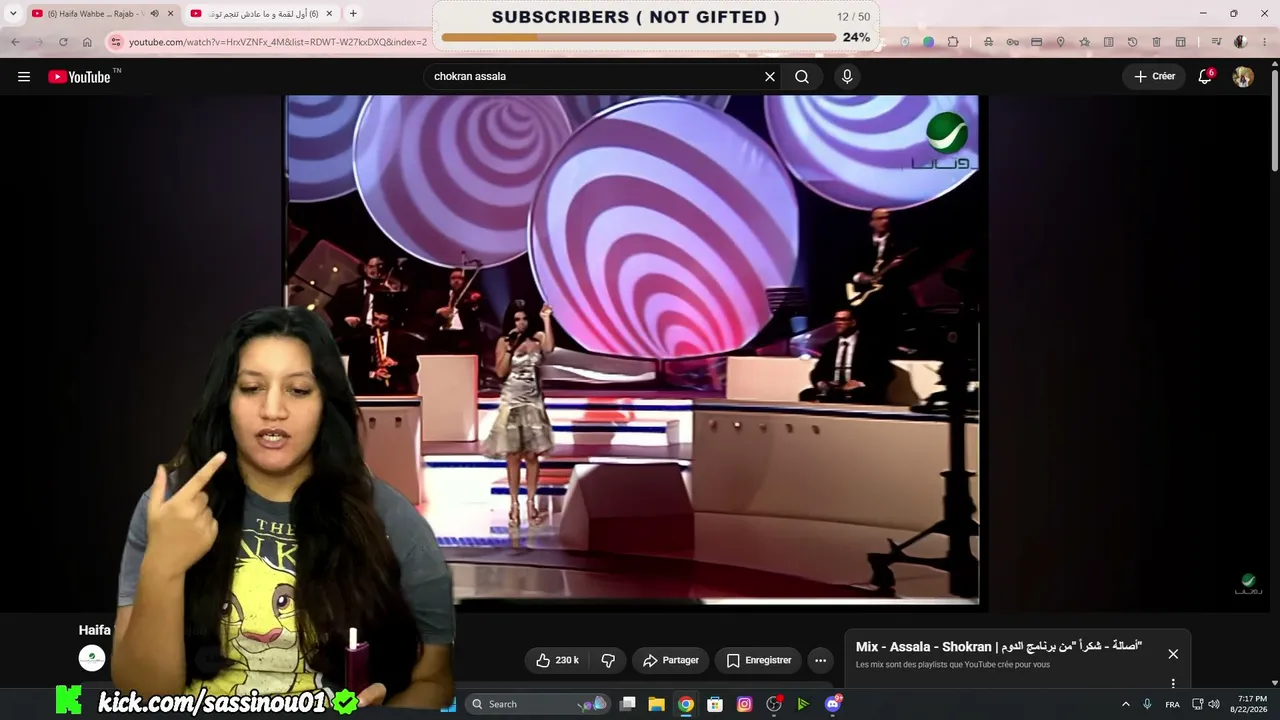The height and width of the screenshot is (720, 1280).
Task: Open YouTube notifications bell
Action: (x=1205, y=77)
